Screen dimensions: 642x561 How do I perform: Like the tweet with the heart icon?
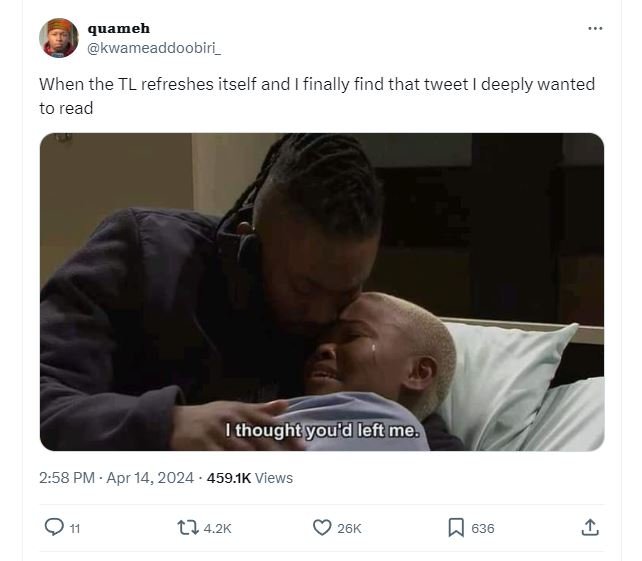pyautogui.click(x=322, y=527)
